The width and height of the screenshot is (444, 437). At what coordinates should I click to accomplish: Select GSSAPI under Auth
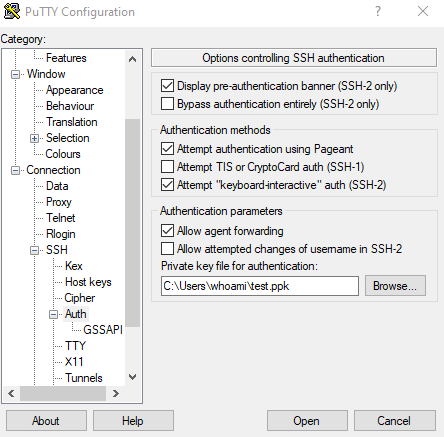pos(103,330)
